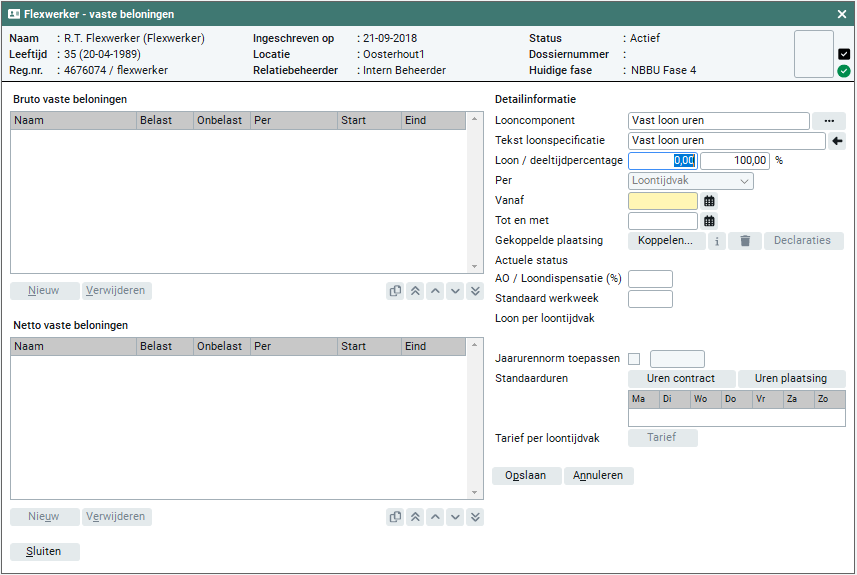Click the green checkmark status icon
This screenshot has height=575, width=857.
click(844, 71)
